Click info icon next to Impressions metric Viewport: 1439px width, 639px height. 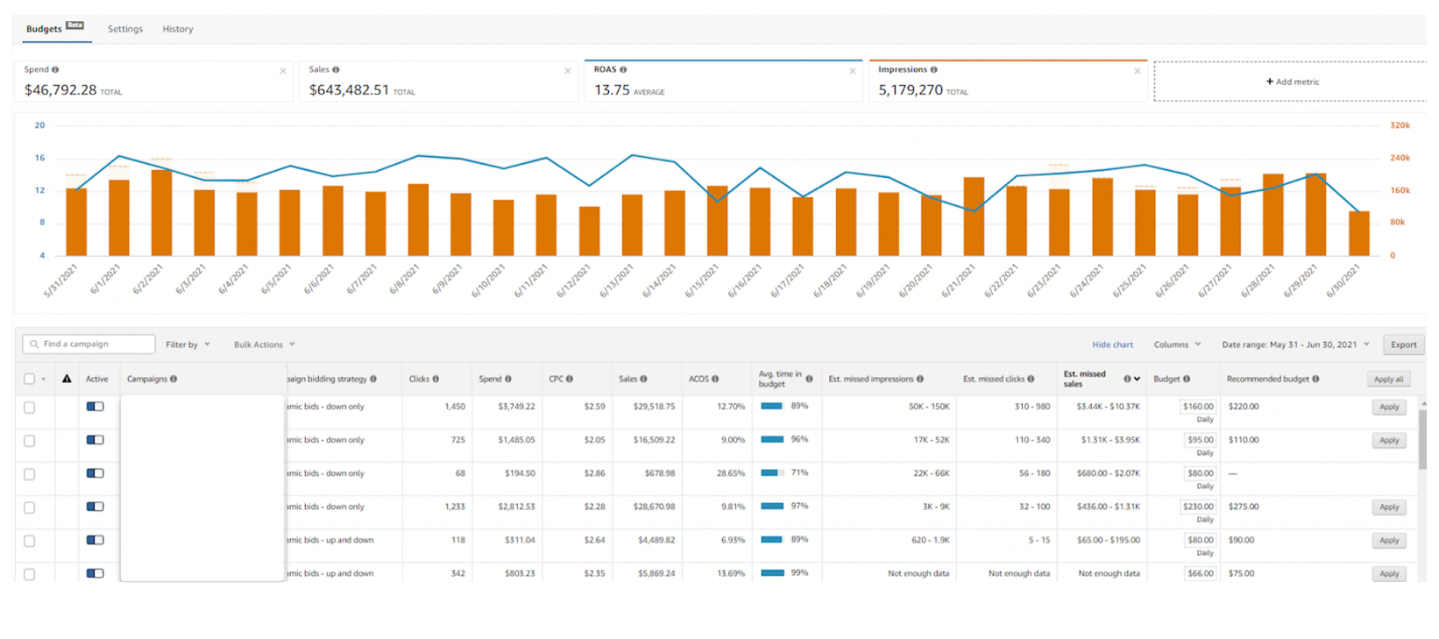pos(934,70)
